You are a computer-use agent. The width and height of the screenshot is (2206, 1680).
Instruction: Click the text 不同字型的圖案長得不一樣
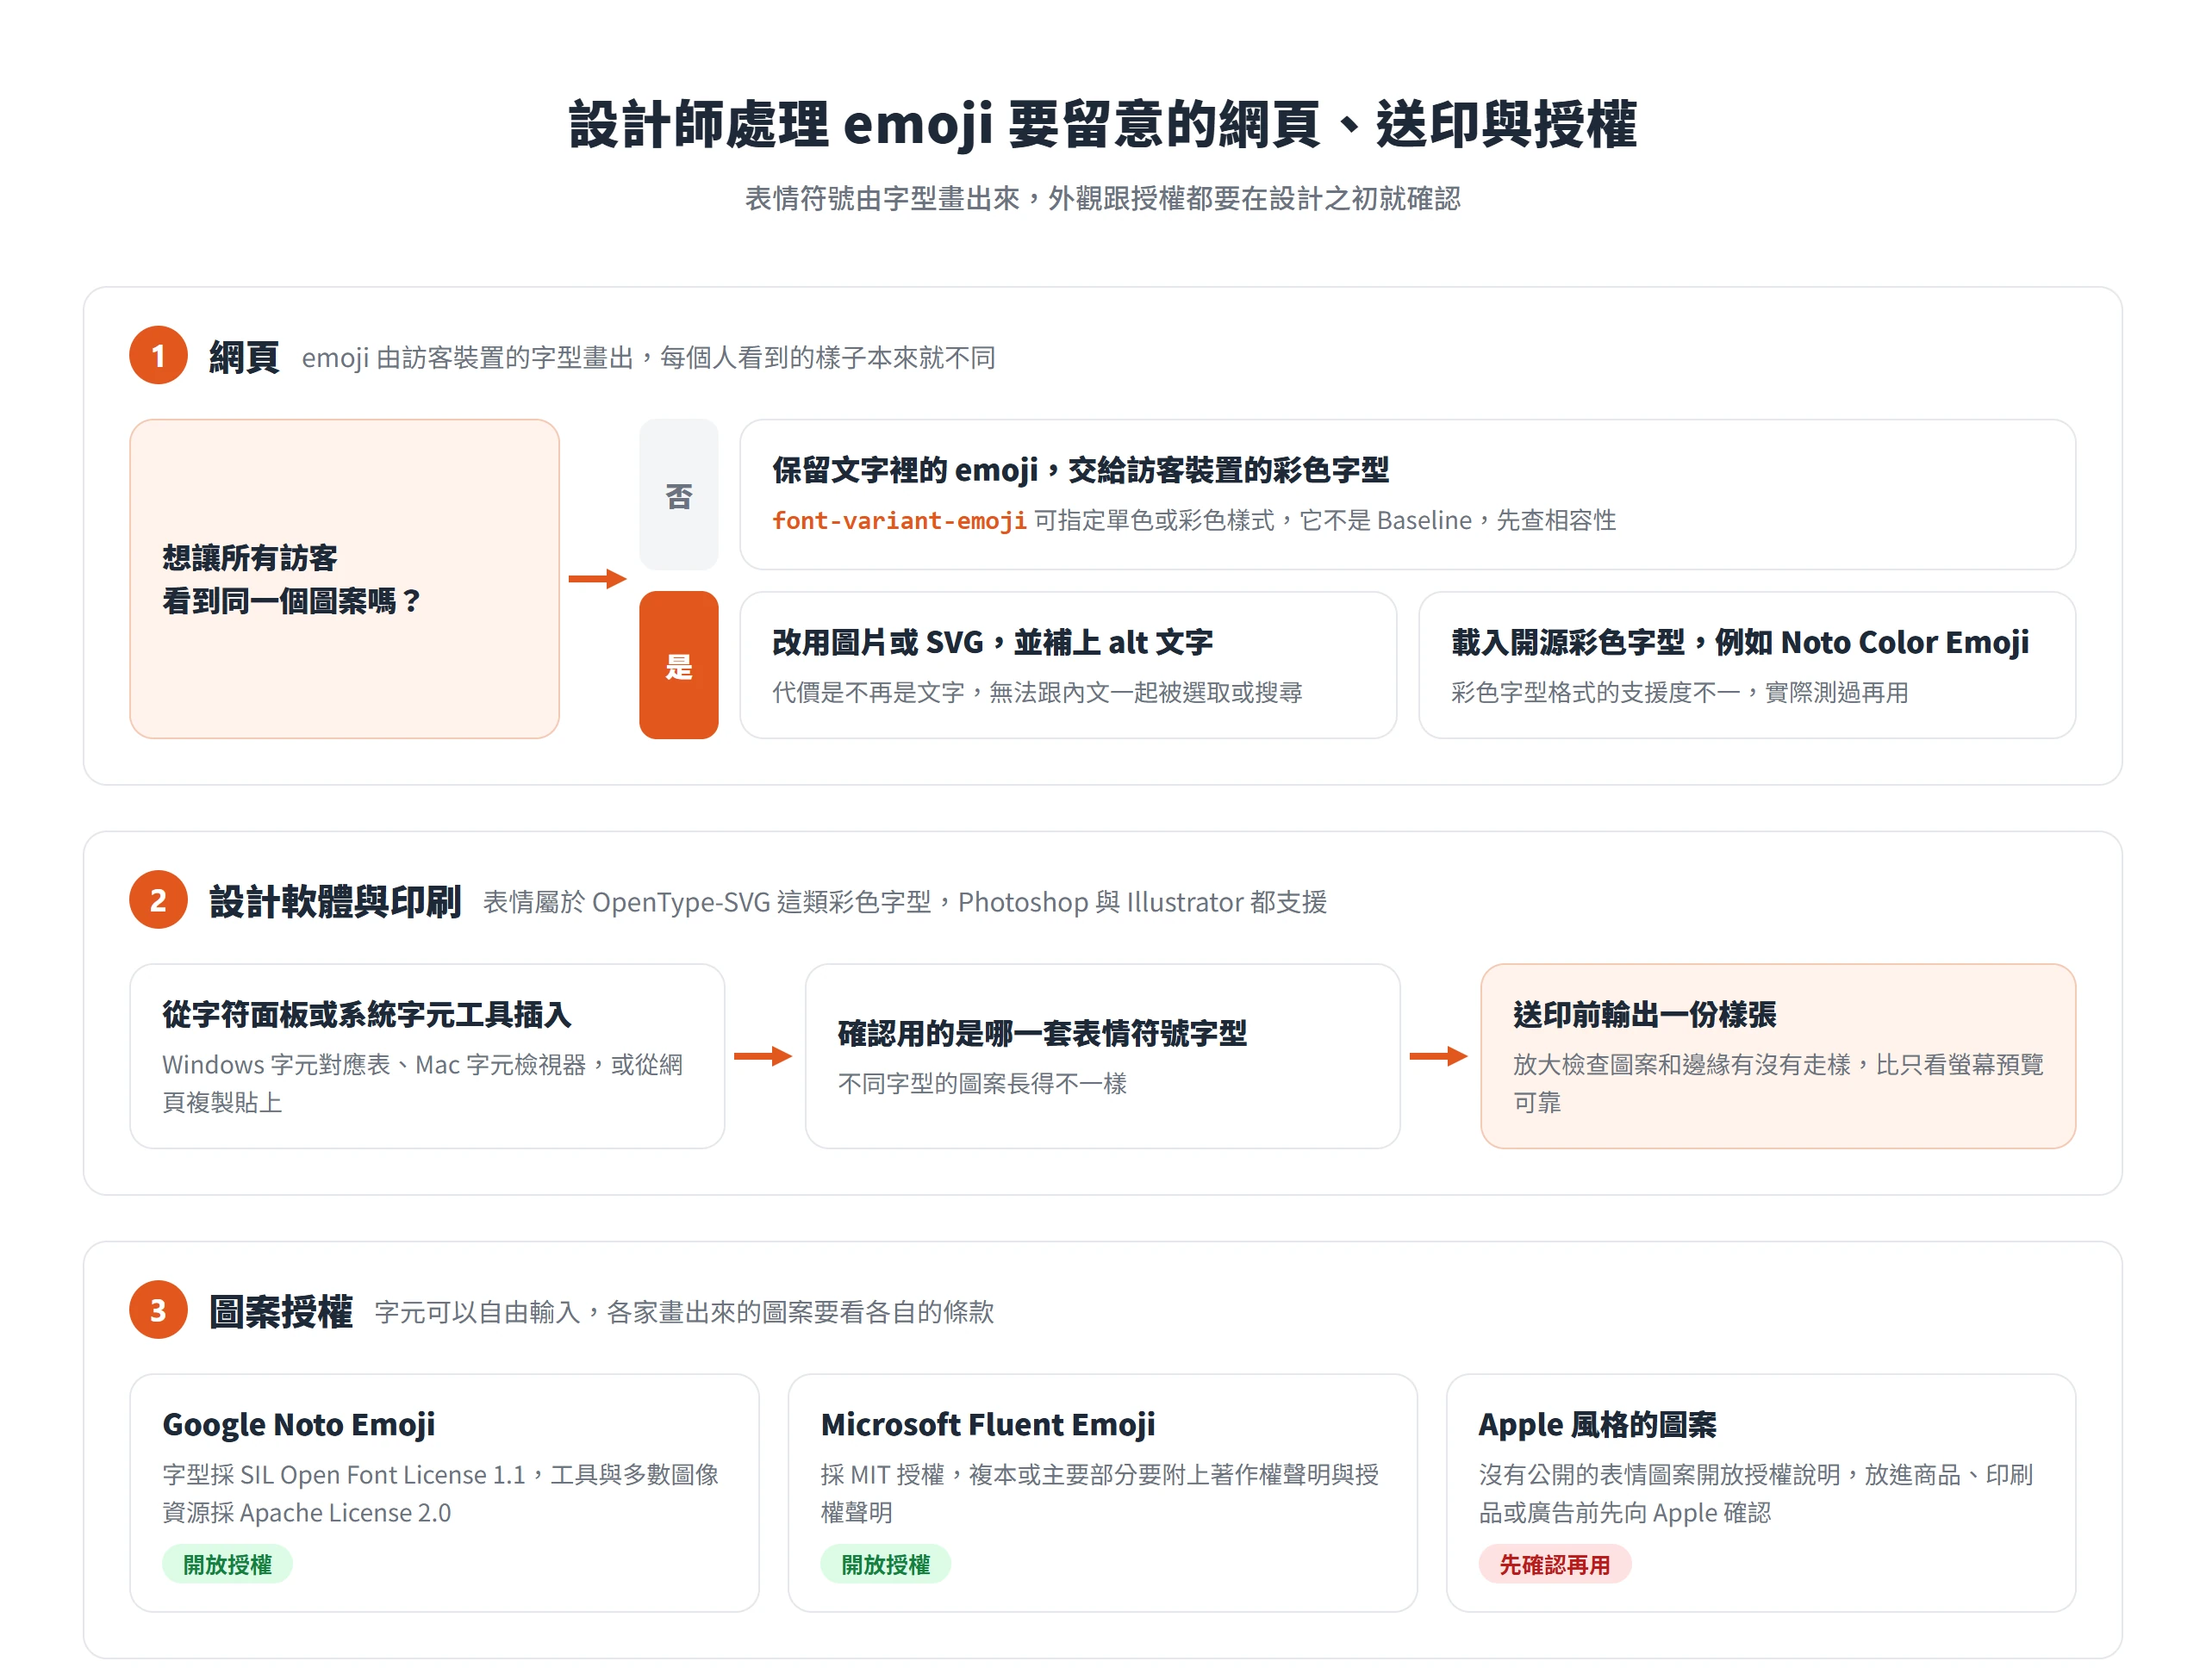[982, 1084]
